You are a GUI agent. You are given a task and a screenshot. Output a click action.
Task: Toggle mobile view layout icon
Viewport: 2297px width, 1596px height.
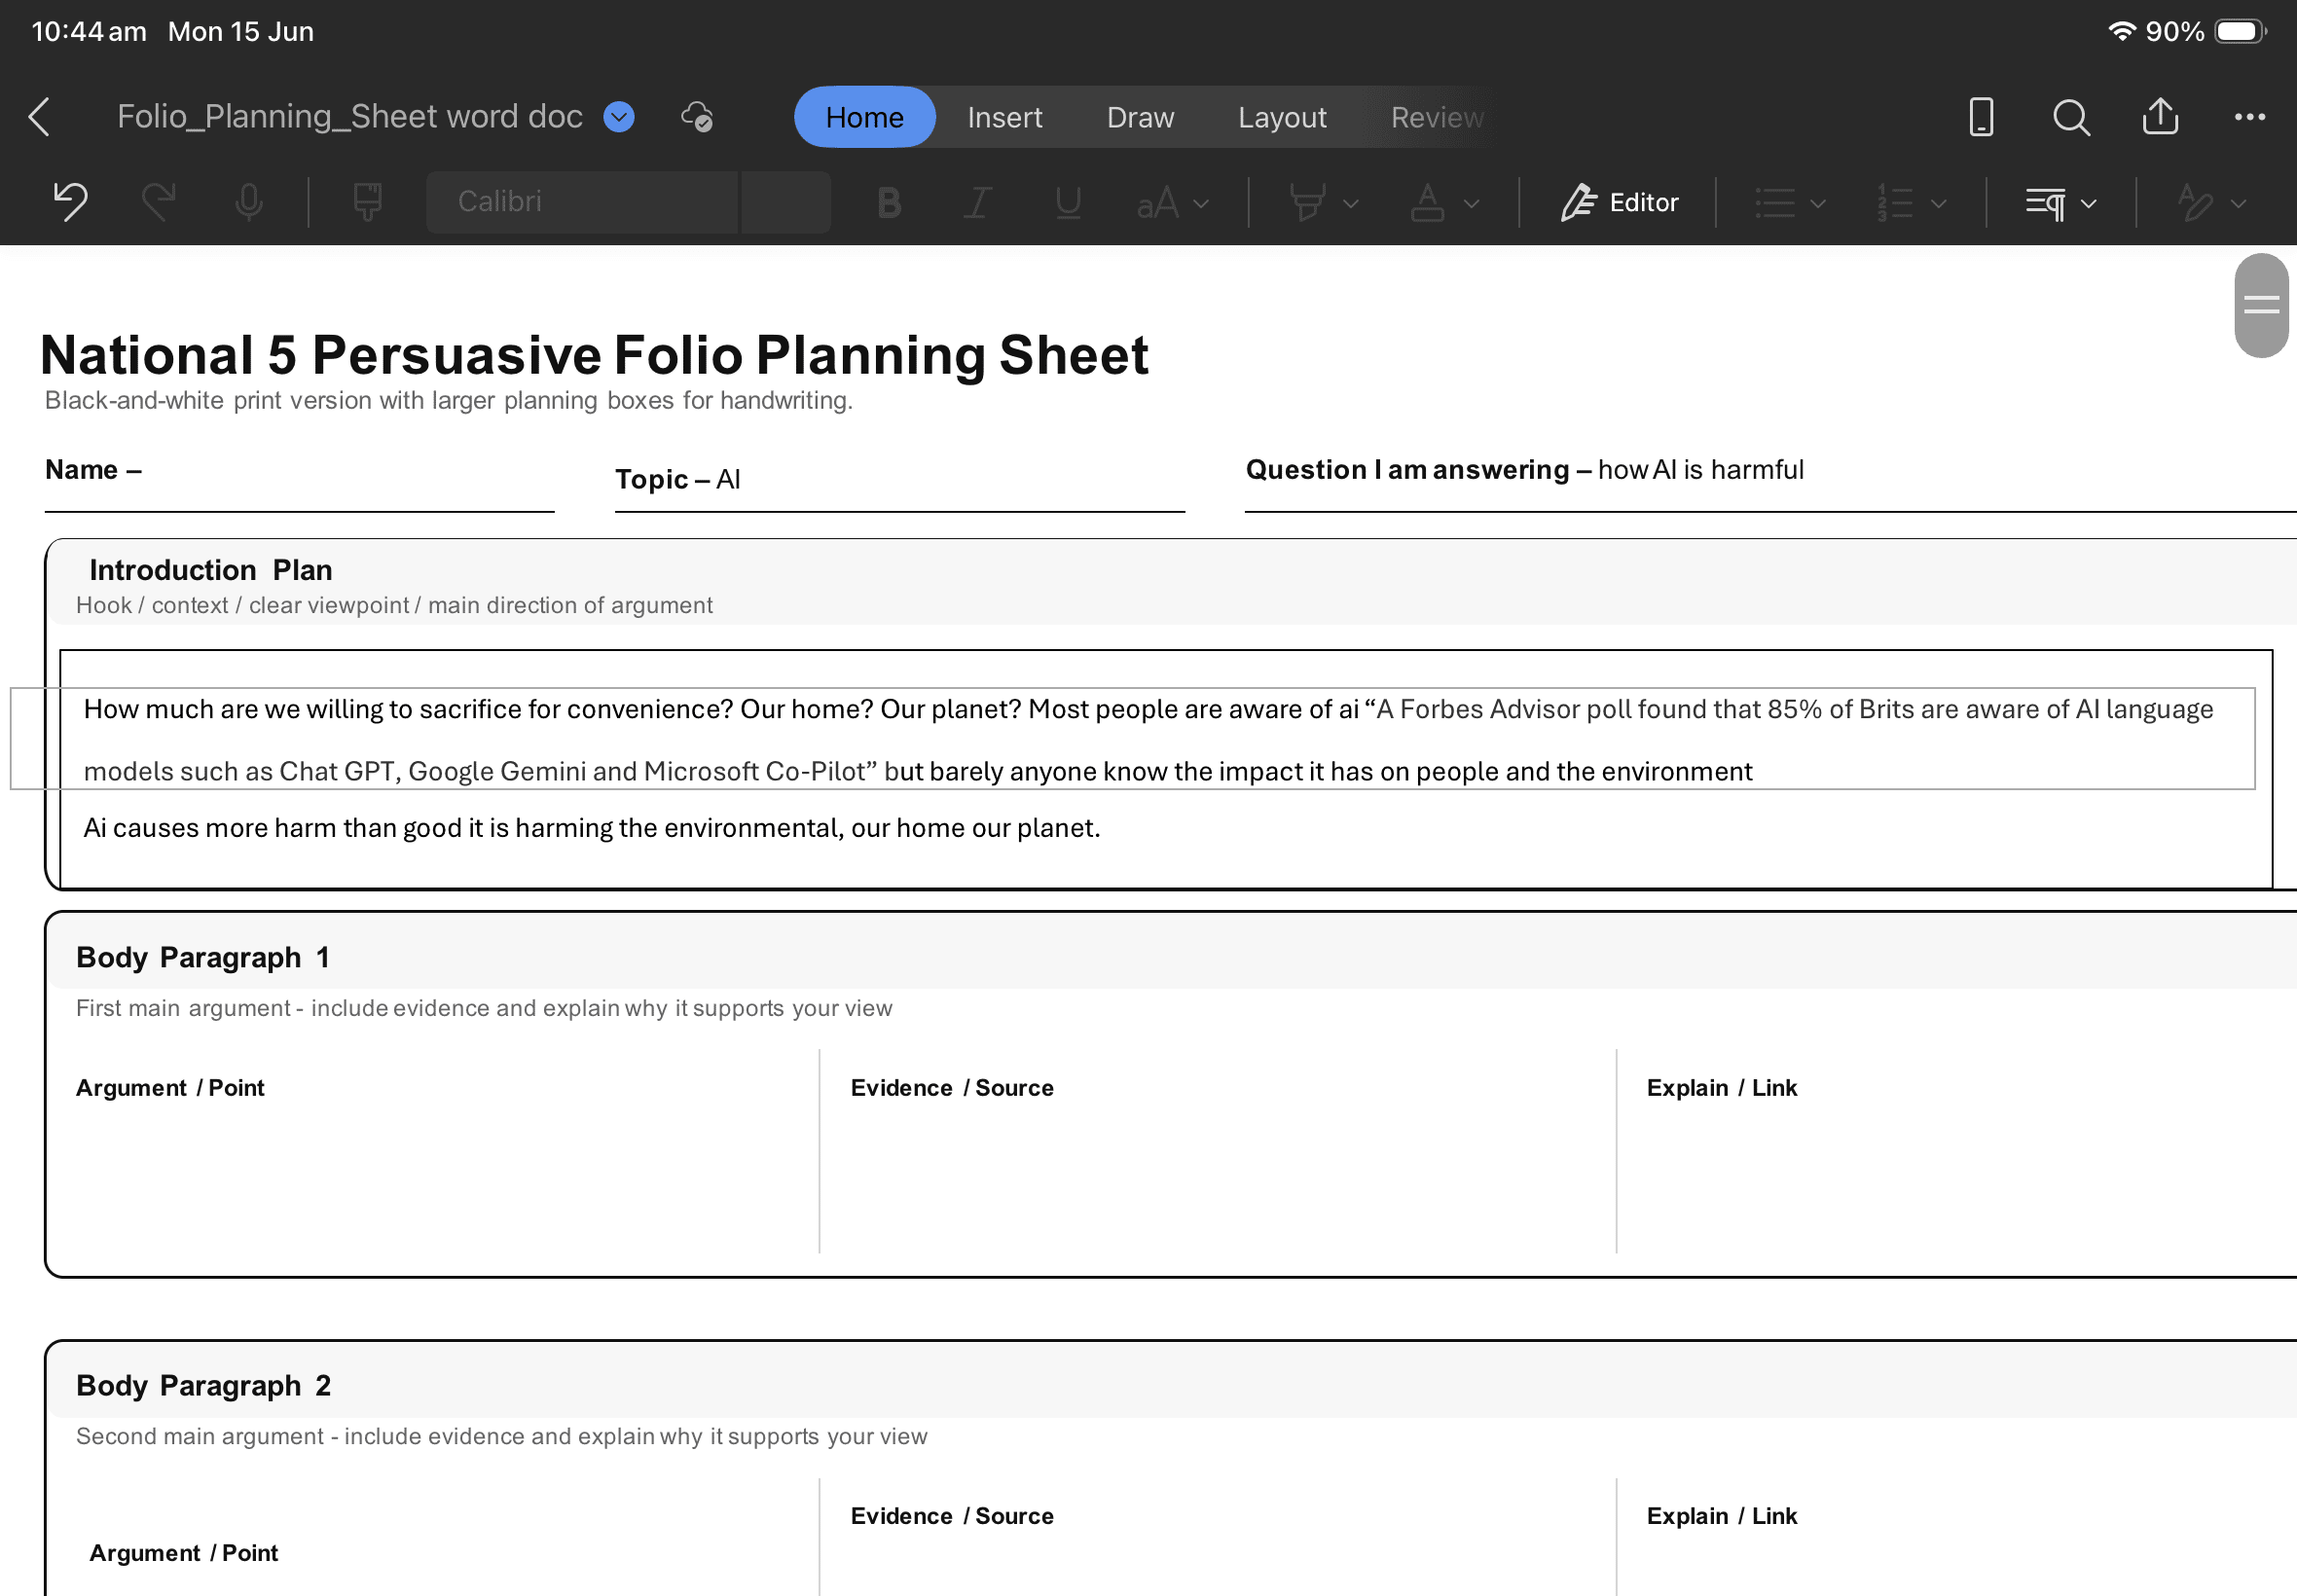coord(1981,117)
